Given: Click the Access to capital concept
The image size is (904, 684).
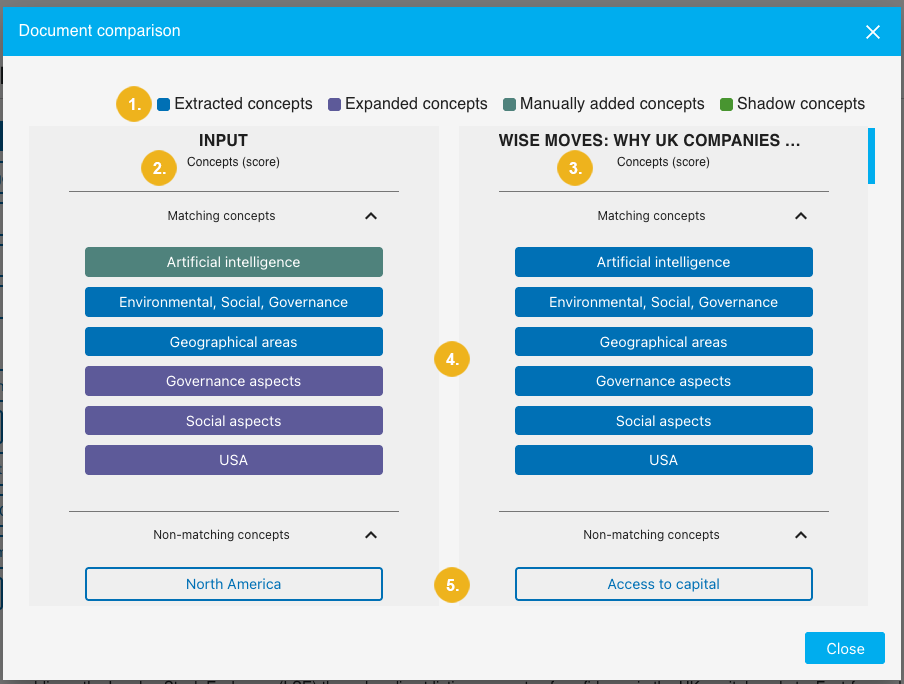Looking at the screenshot, I should tap(664, 584).
